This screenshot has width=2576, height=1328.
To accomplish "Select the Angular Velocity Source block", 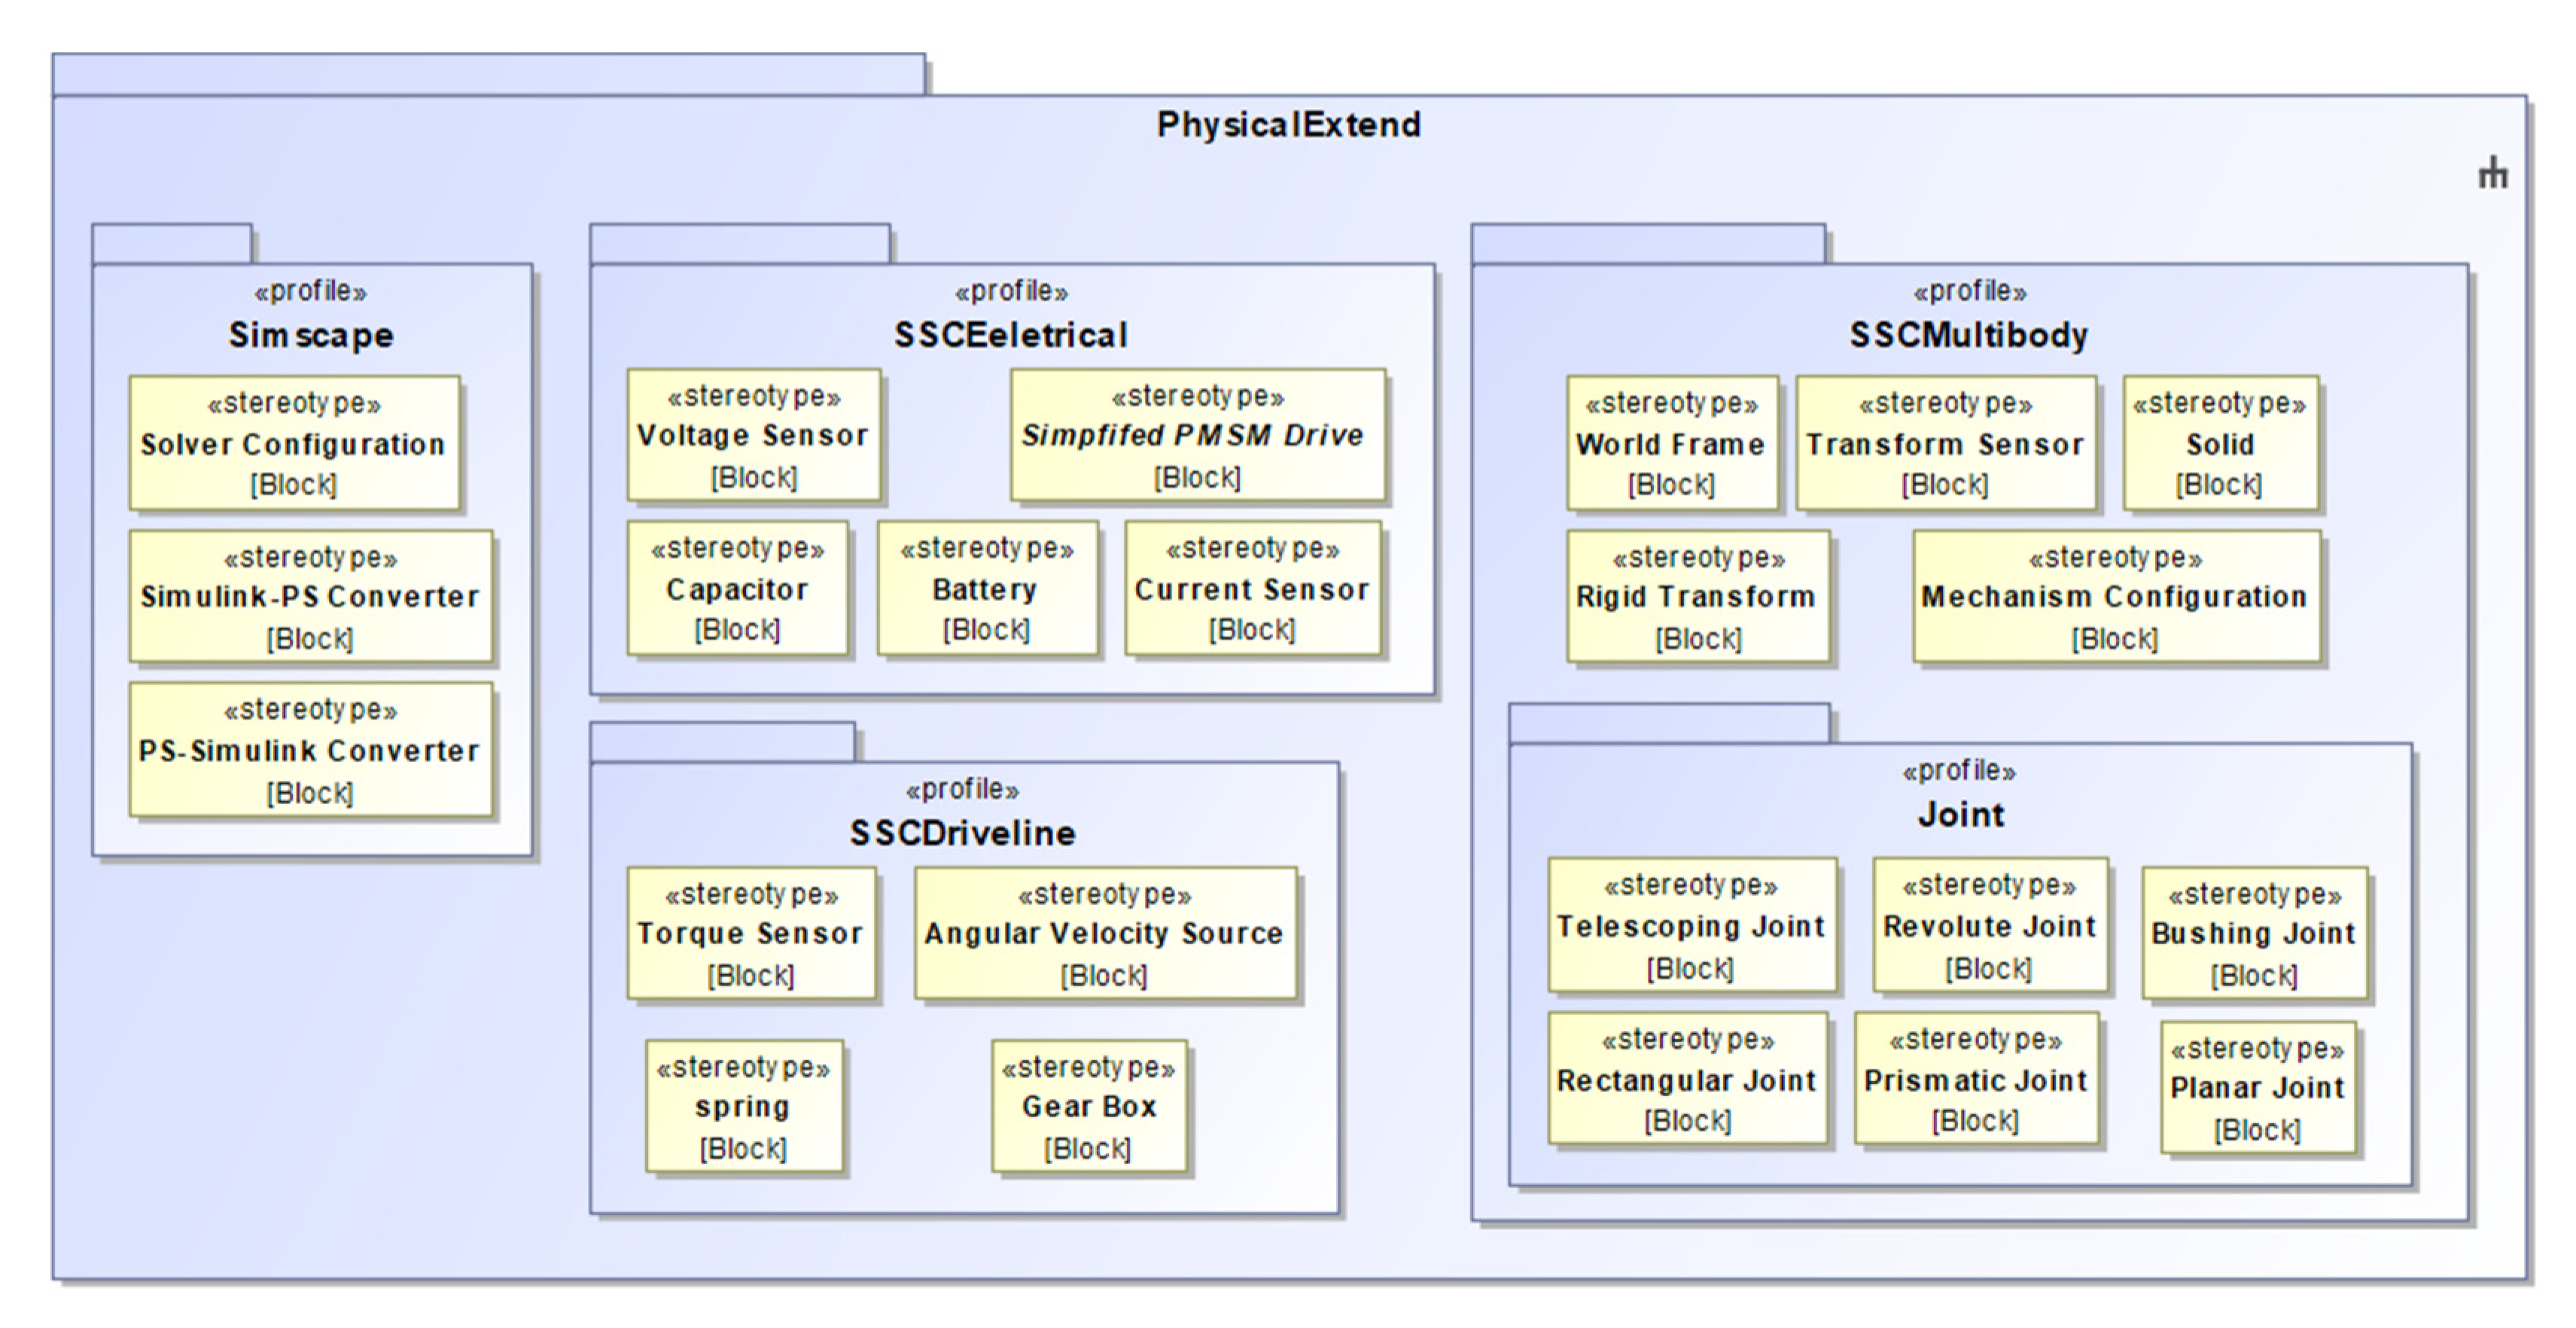I will point(1104,933).
